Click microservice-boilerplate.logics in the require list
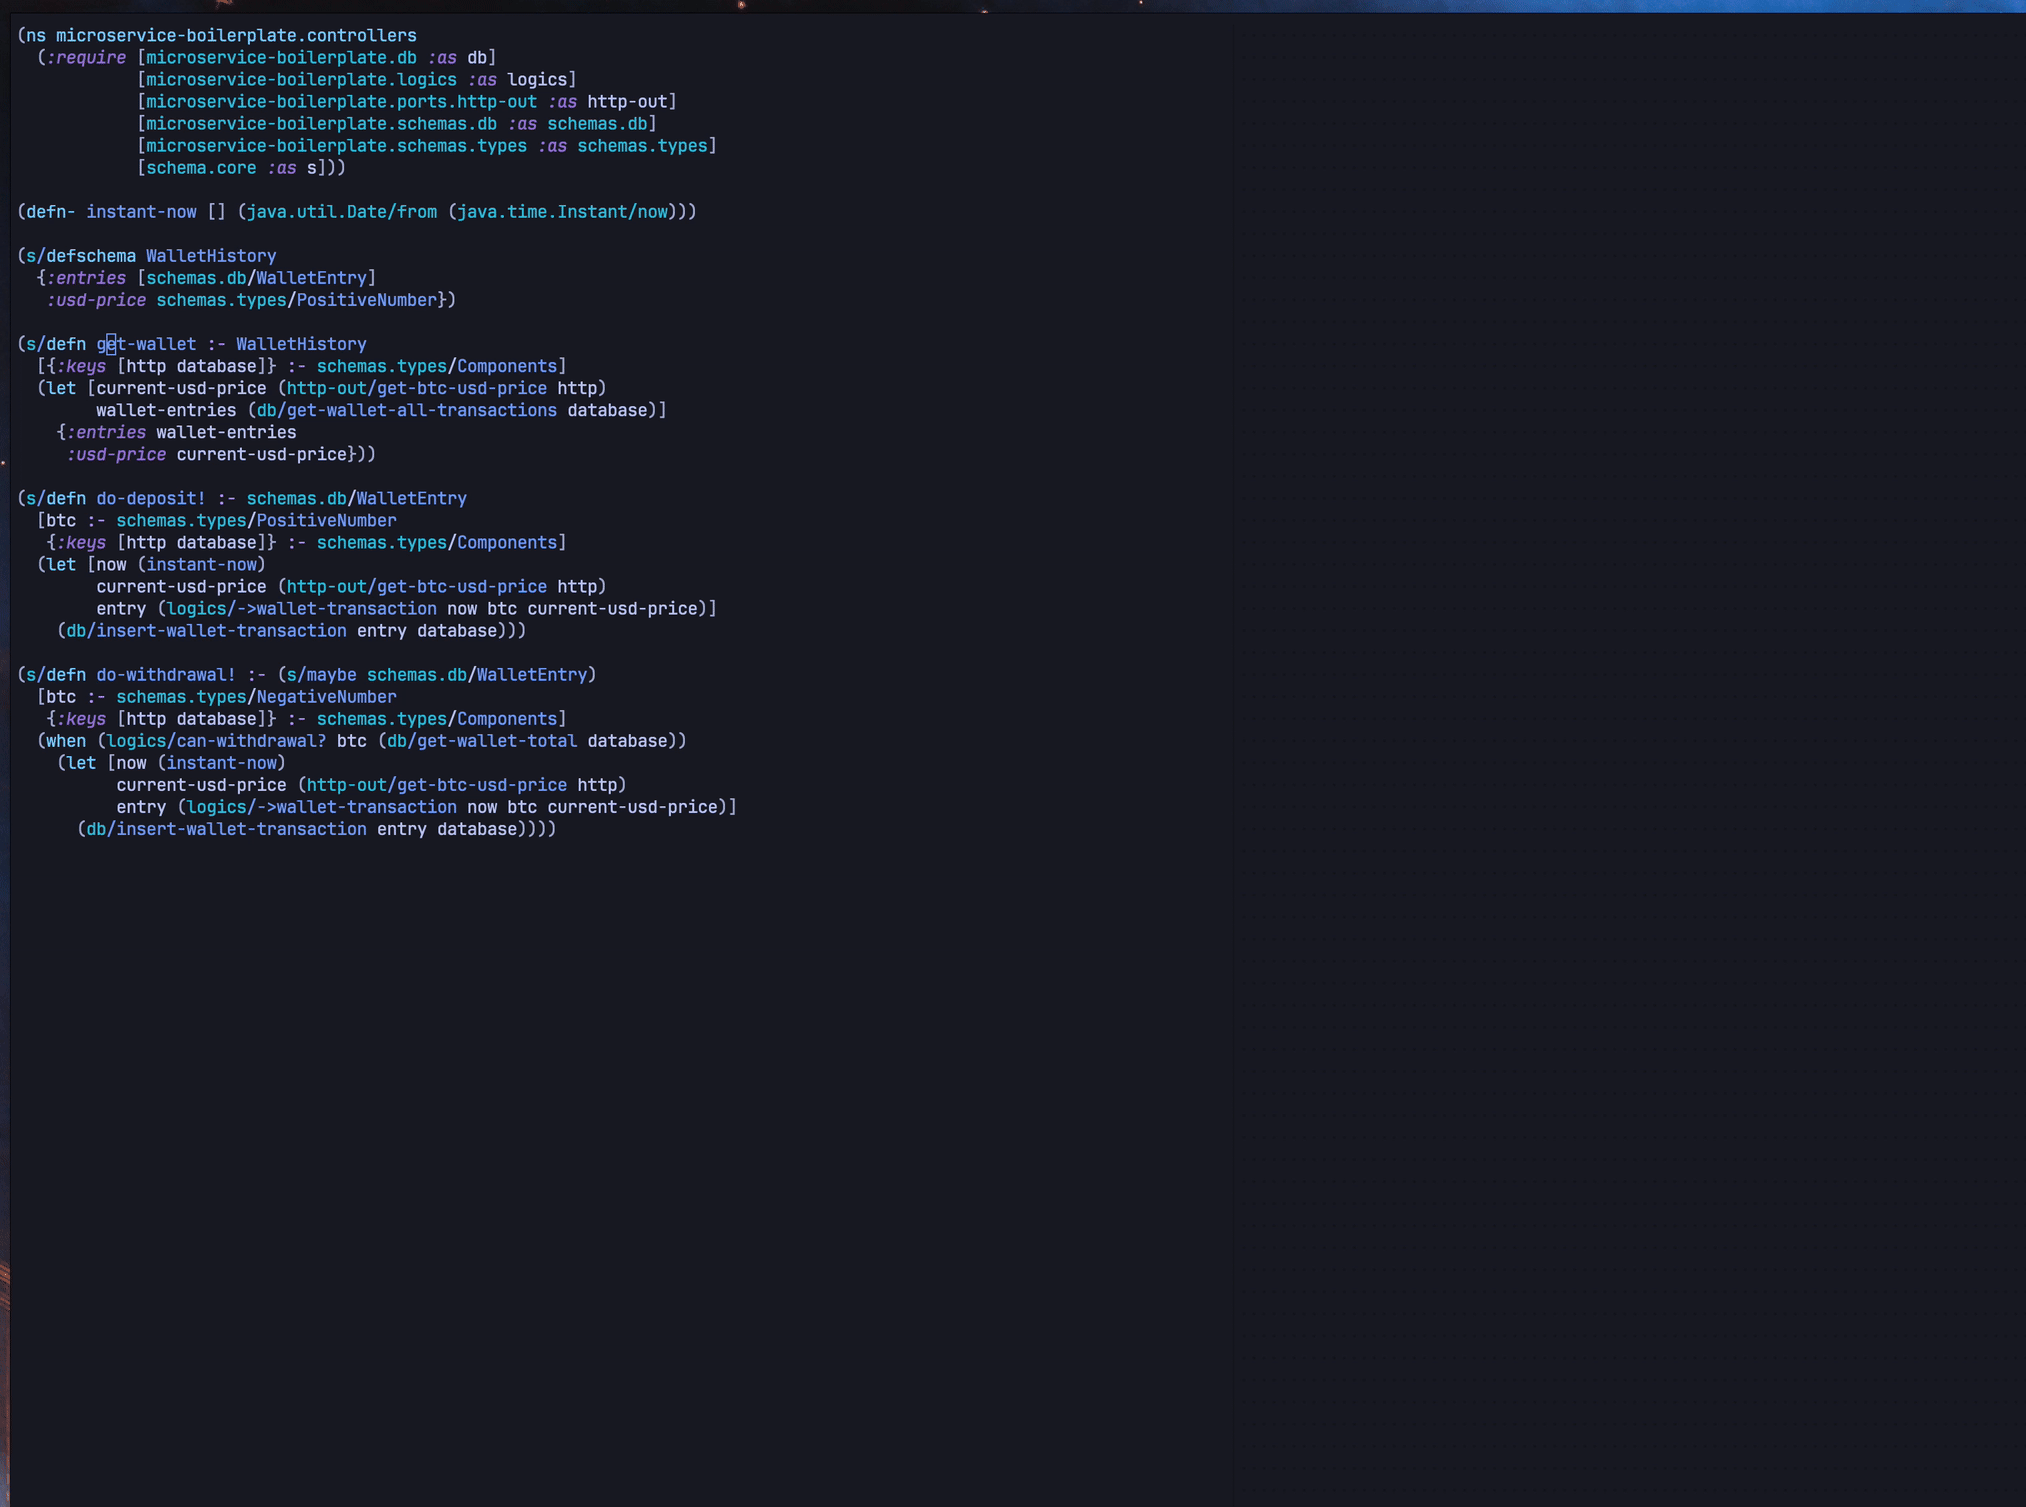2026x1507 pixels. [301, 80]
